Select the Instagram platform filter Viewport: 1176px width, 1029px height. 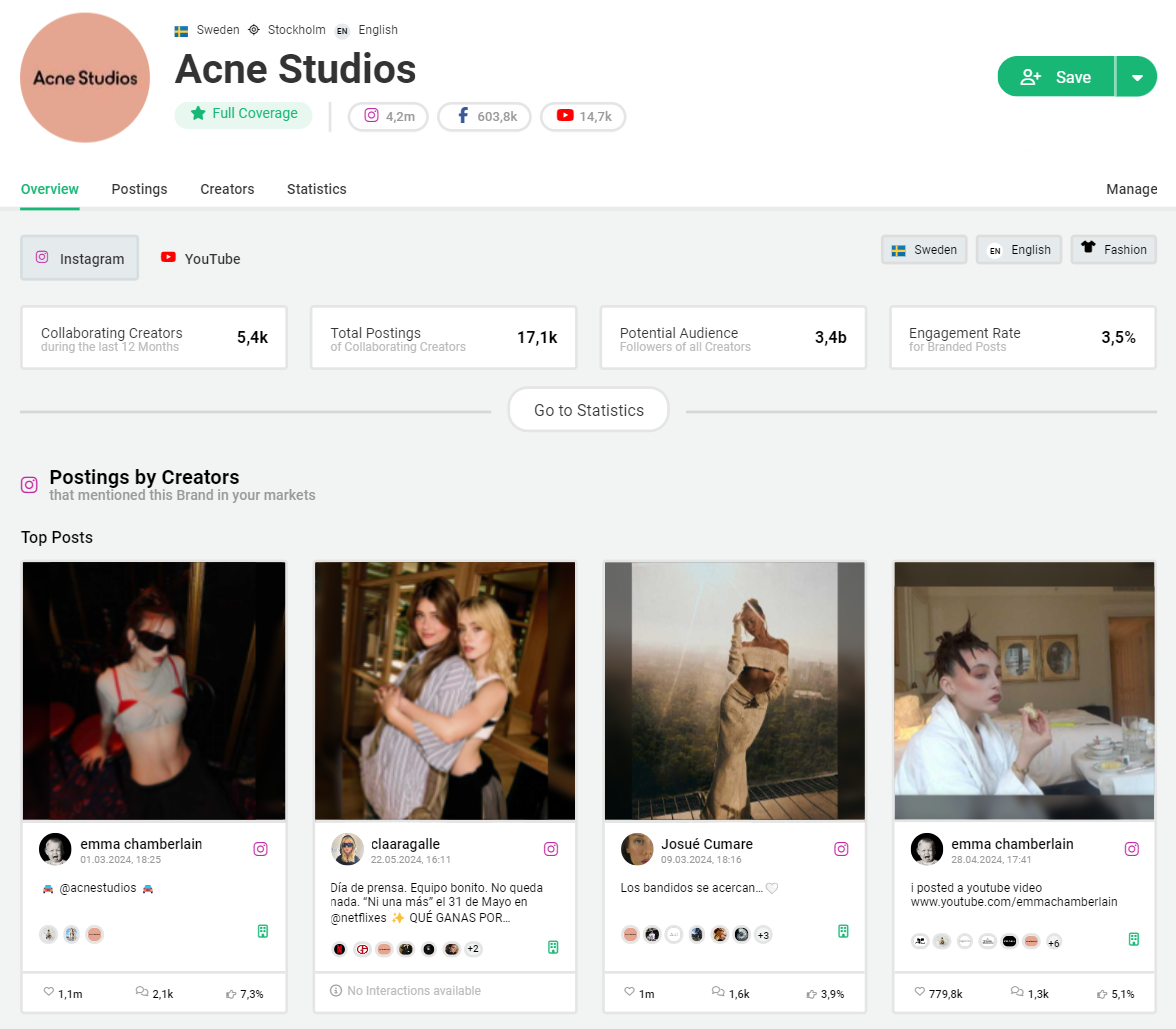coord(80,259)
